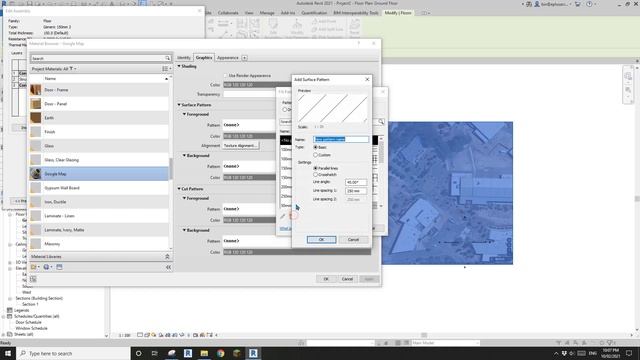Viewport: 640px width, 360px height.
Task: Switch to the Appearance tab
Action: 228,58
